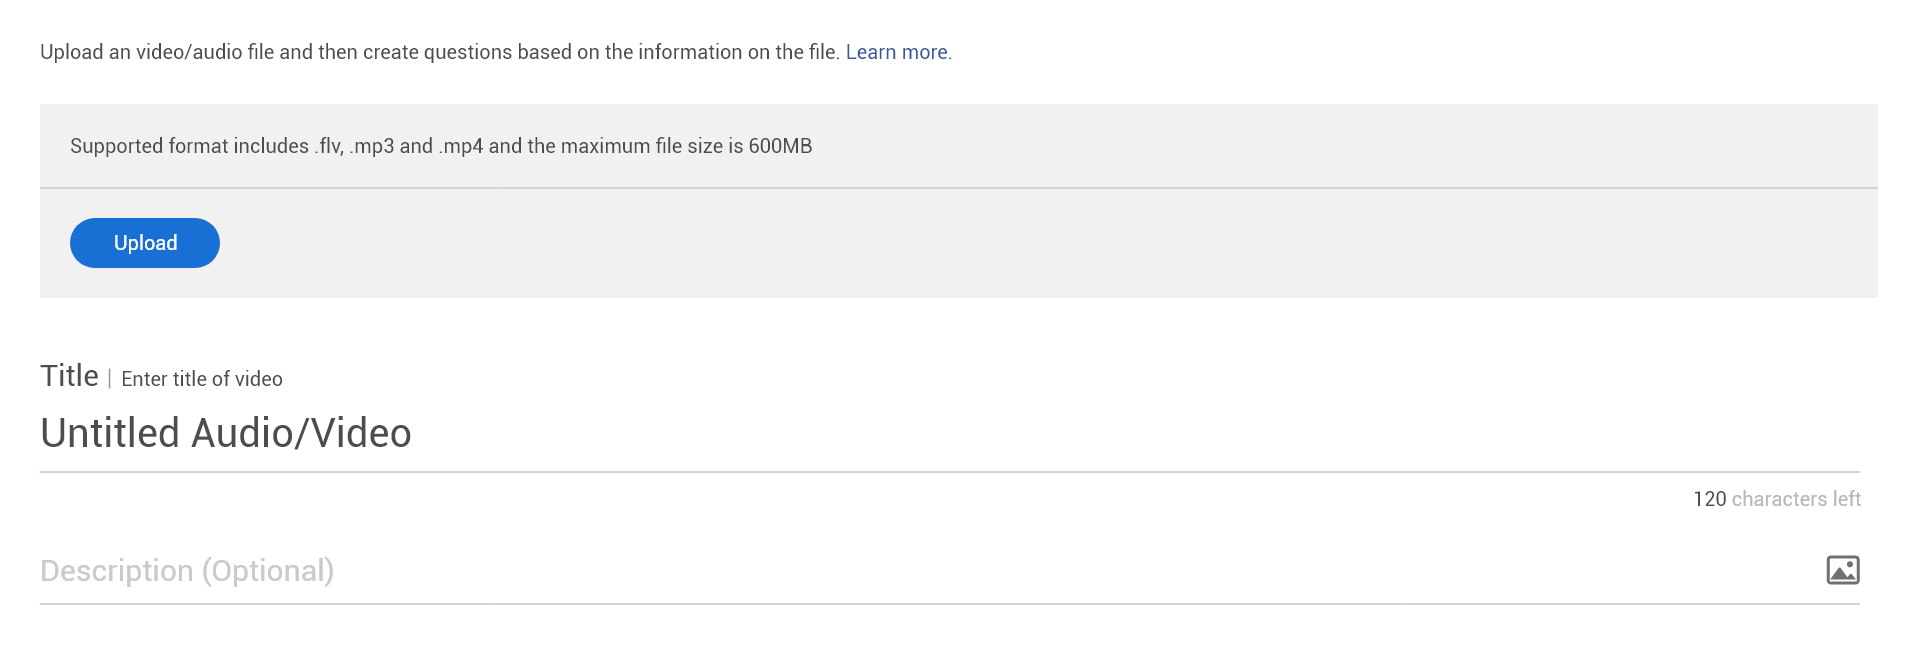Image resolution: width=1920 pixels, height=658 pixels.
Task: Click the word "Audio/Video" in the title
Action: pyautogui.click(x=301, y=433)
